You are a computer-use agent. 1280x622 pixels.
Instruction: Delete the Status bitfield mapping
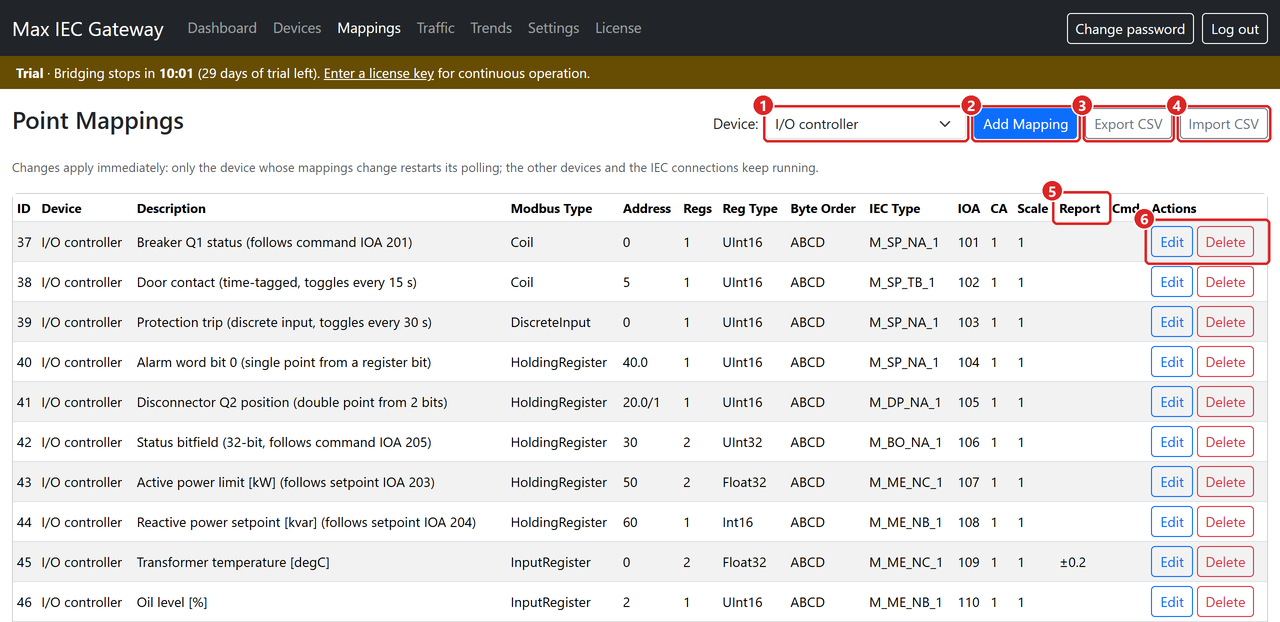click(1225, 442)
